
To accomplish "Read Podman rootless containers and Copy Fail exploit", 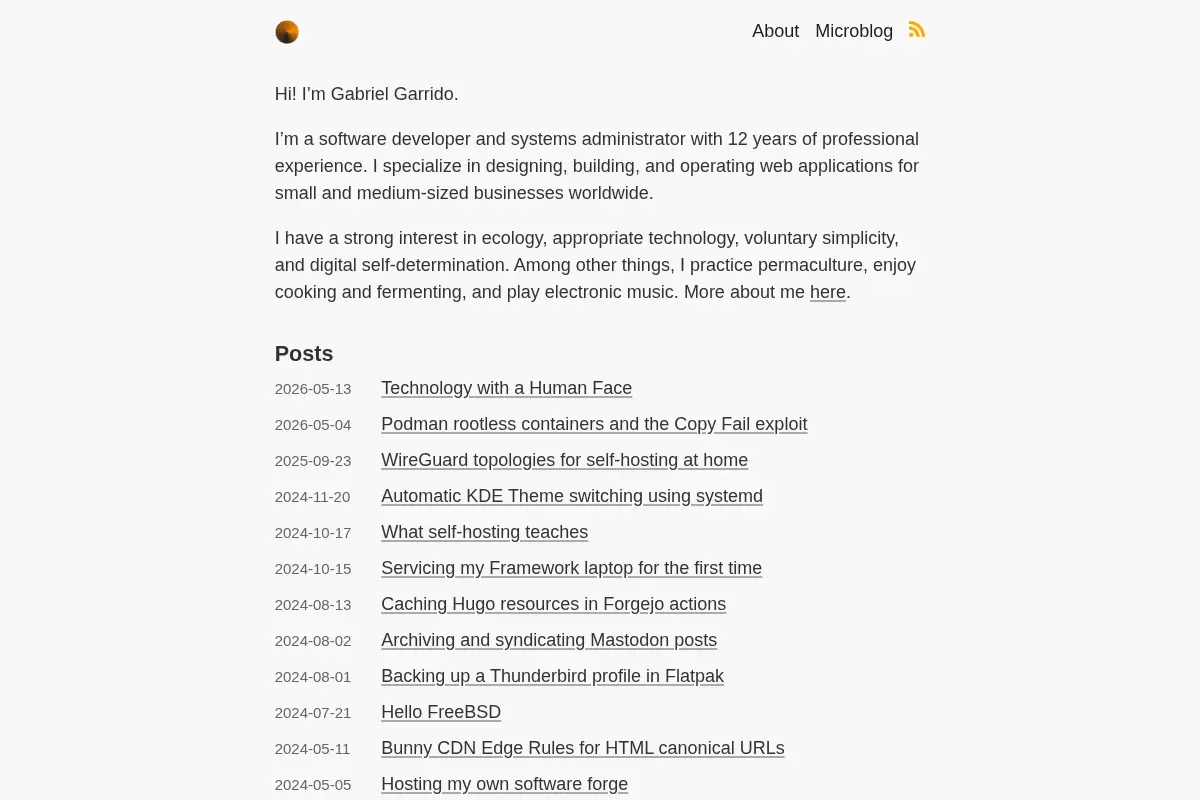I will 594,424.
